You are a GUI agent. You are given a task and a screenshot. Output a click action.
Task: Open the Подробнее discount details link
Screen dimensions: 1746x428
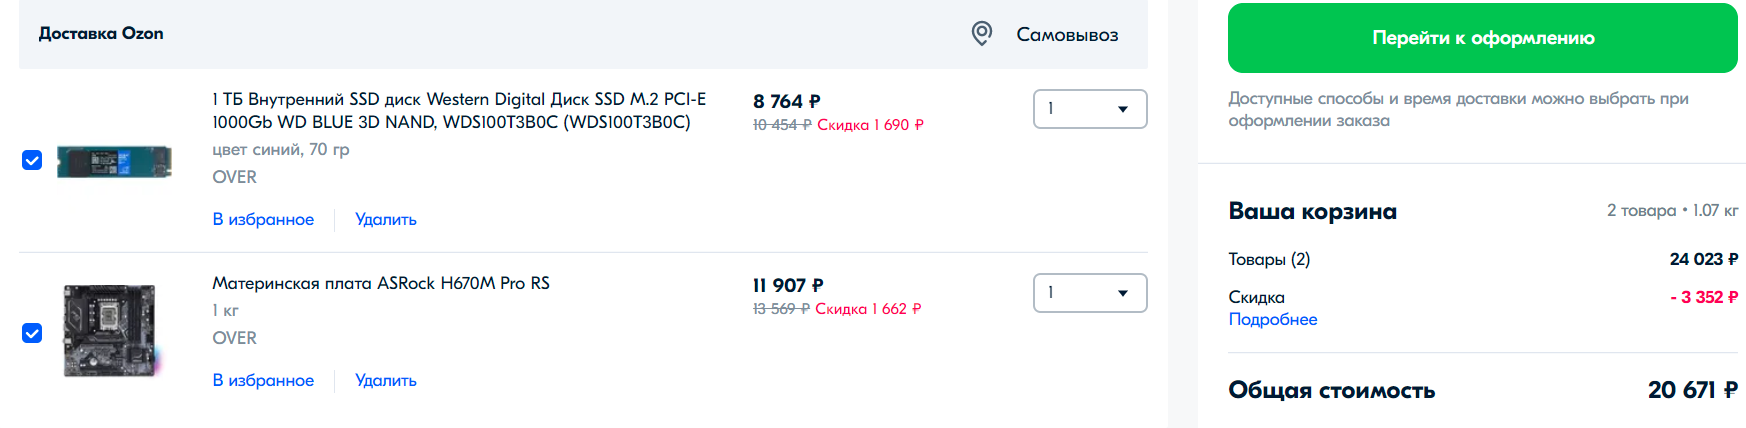pos(1272,320)
